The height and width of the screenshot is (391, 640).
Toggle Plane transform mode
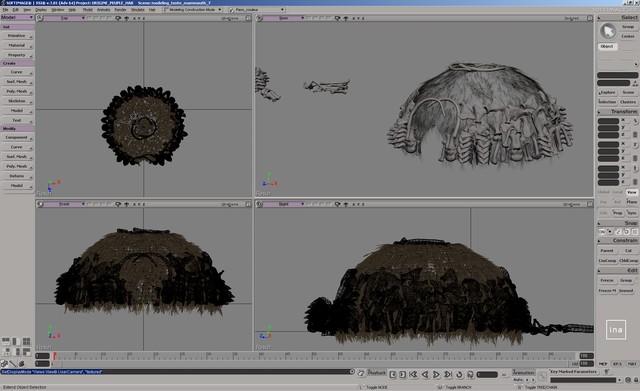(x=632, y=202)
